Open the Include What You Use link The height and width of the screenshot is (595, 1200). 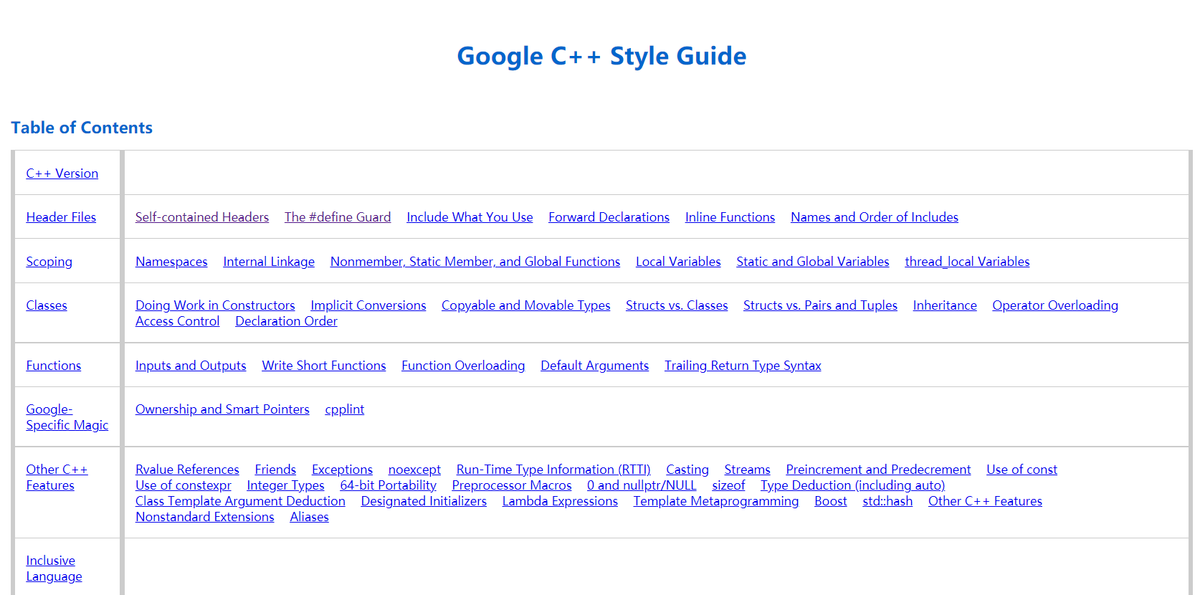[470, 217]
